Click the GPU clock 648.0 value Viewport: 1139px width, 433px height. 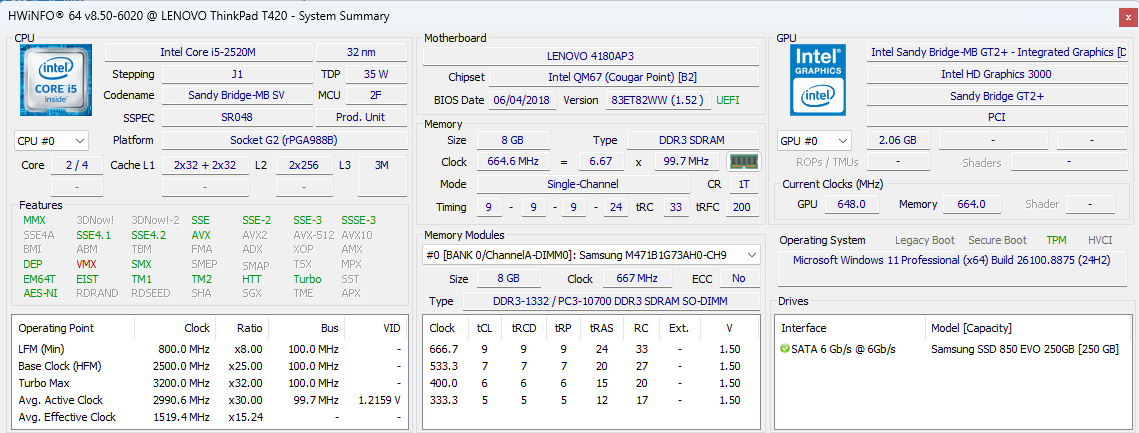click(x=851, y=204)
